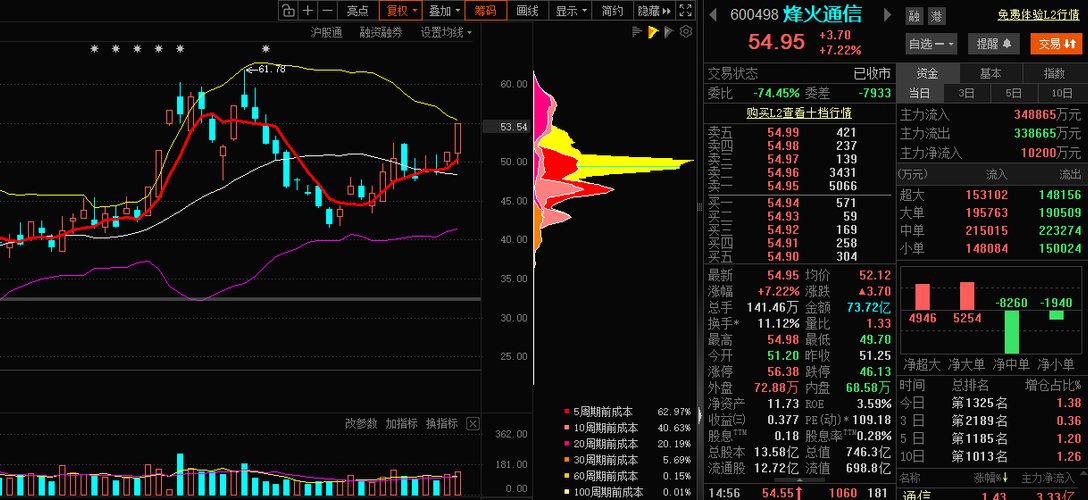Select the 10日 period tab
The height and width of the screenshot is (500, 1088).
click(1062, 93)
